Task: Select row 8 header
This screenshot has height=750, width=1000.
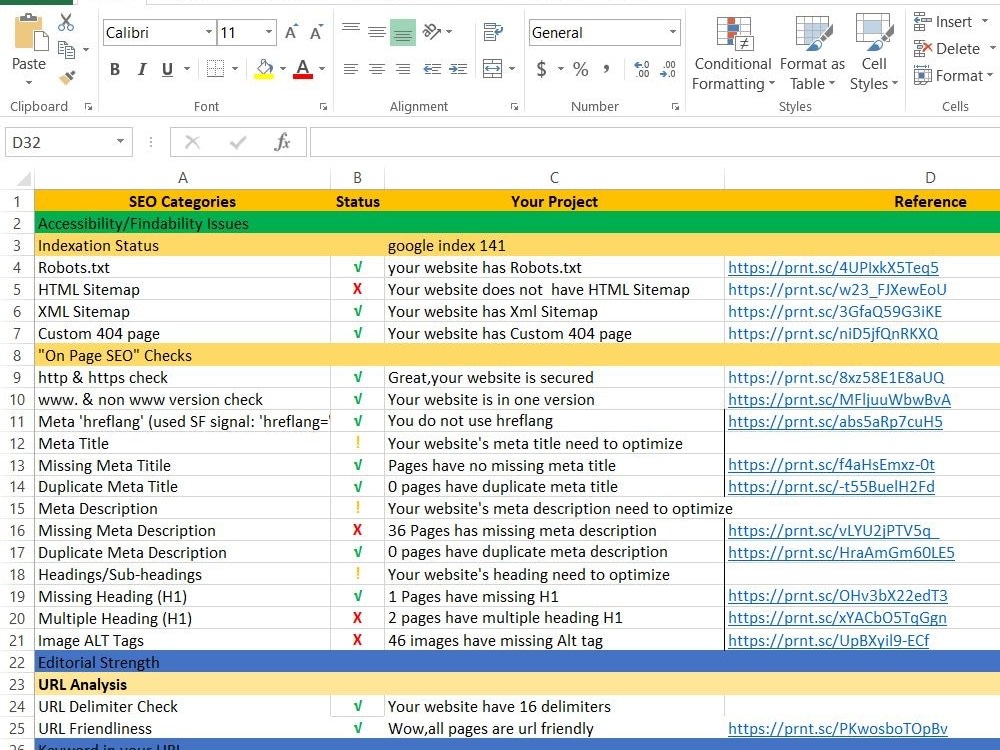Action: (17, 356)
